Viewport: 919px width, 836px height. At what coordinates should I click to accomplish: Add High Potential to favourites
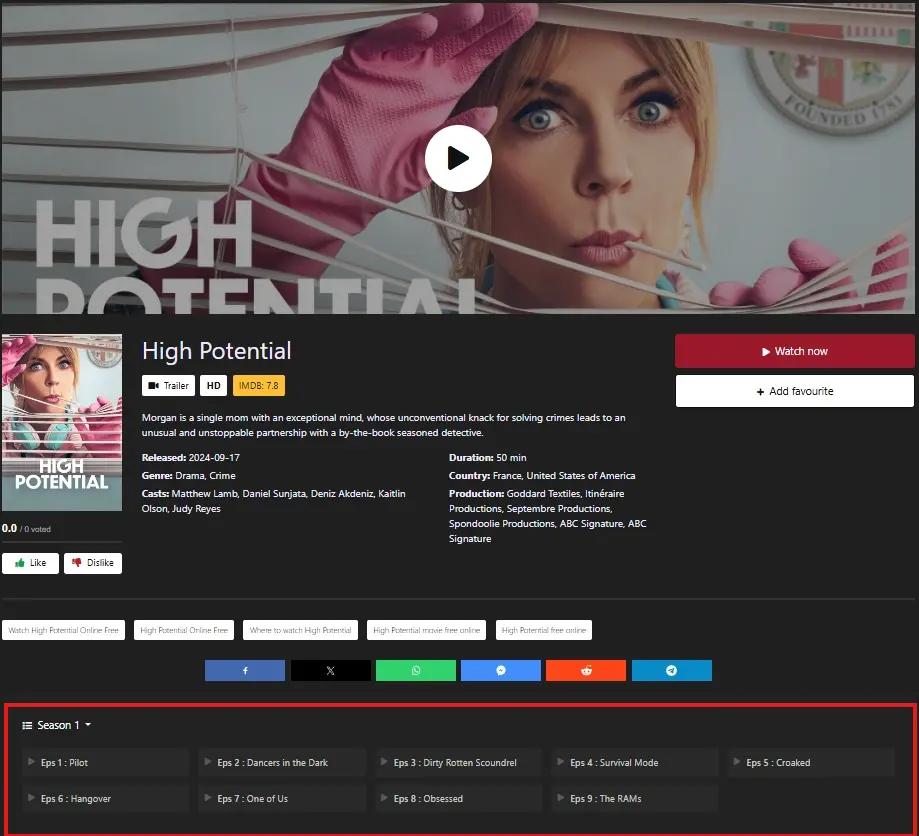pos(794,391)
